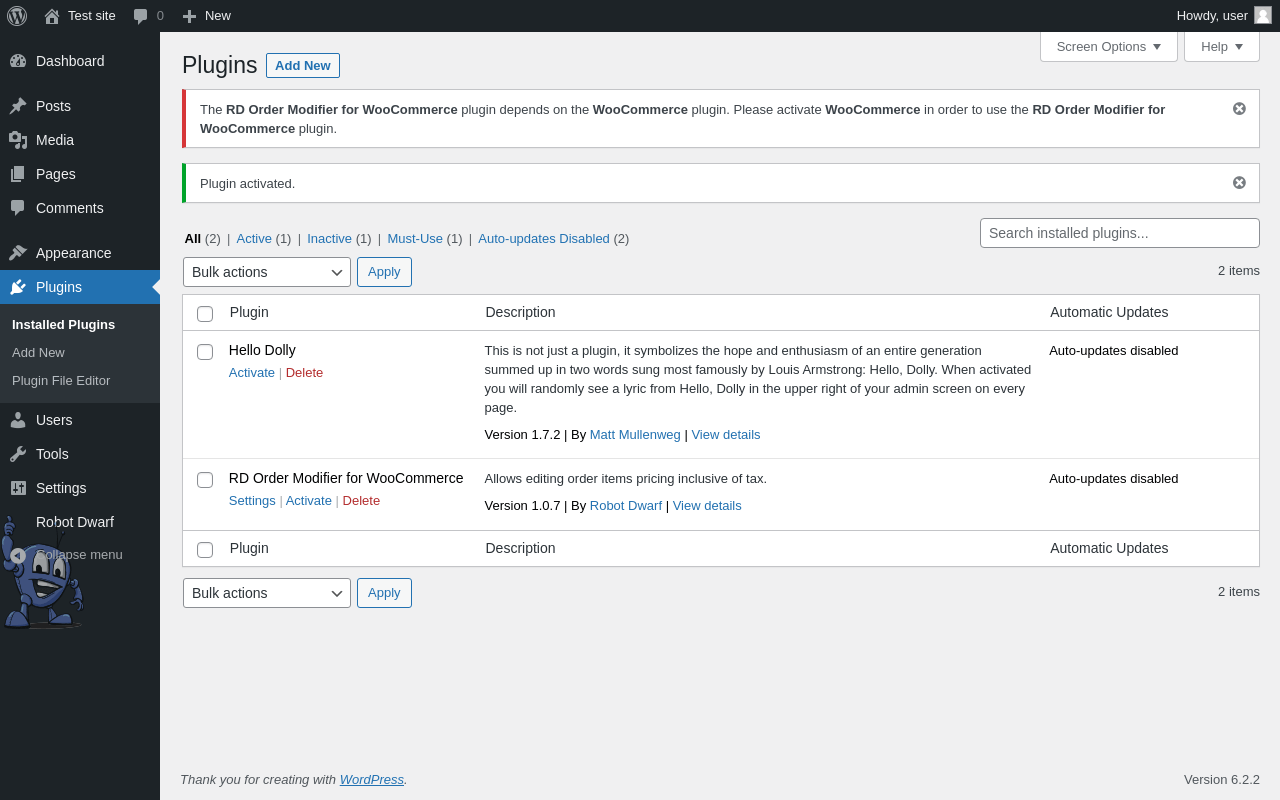Viewport: 1280px width, 800px height.
Task: Open the Plugin File Editor submenu item
Action: click(x=61, y=380)
